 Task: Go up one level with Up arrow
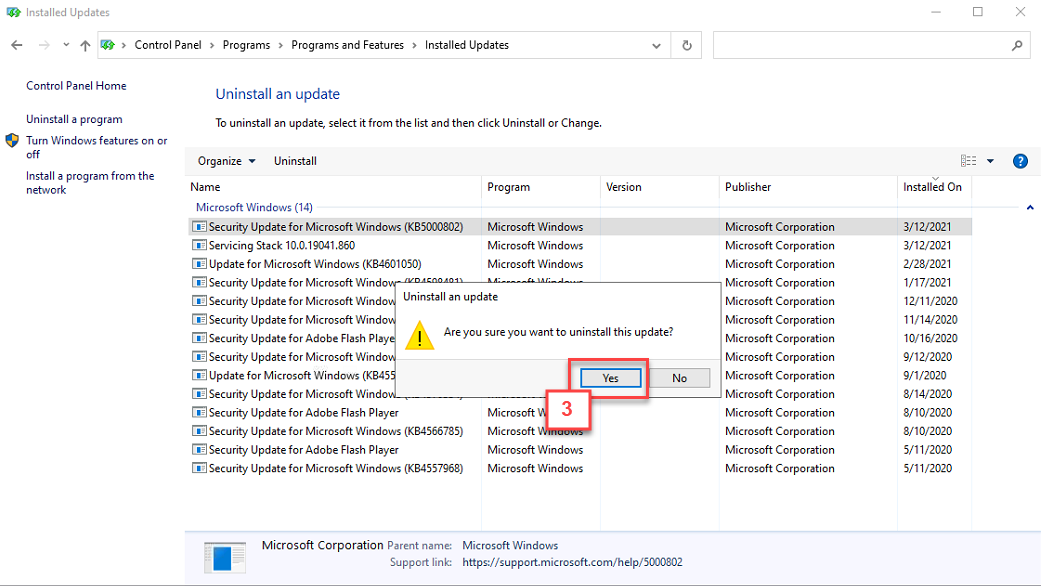[85, 45]
